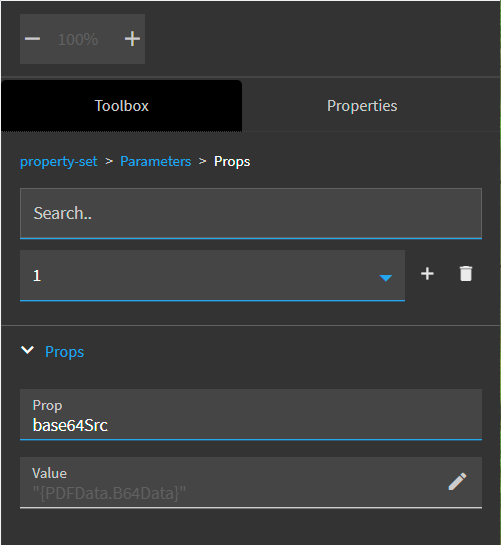Image resolution: width=501 pixels, height=545 pixels.
Task: Add a new prop entry with the plus icon
Action: 427,274
